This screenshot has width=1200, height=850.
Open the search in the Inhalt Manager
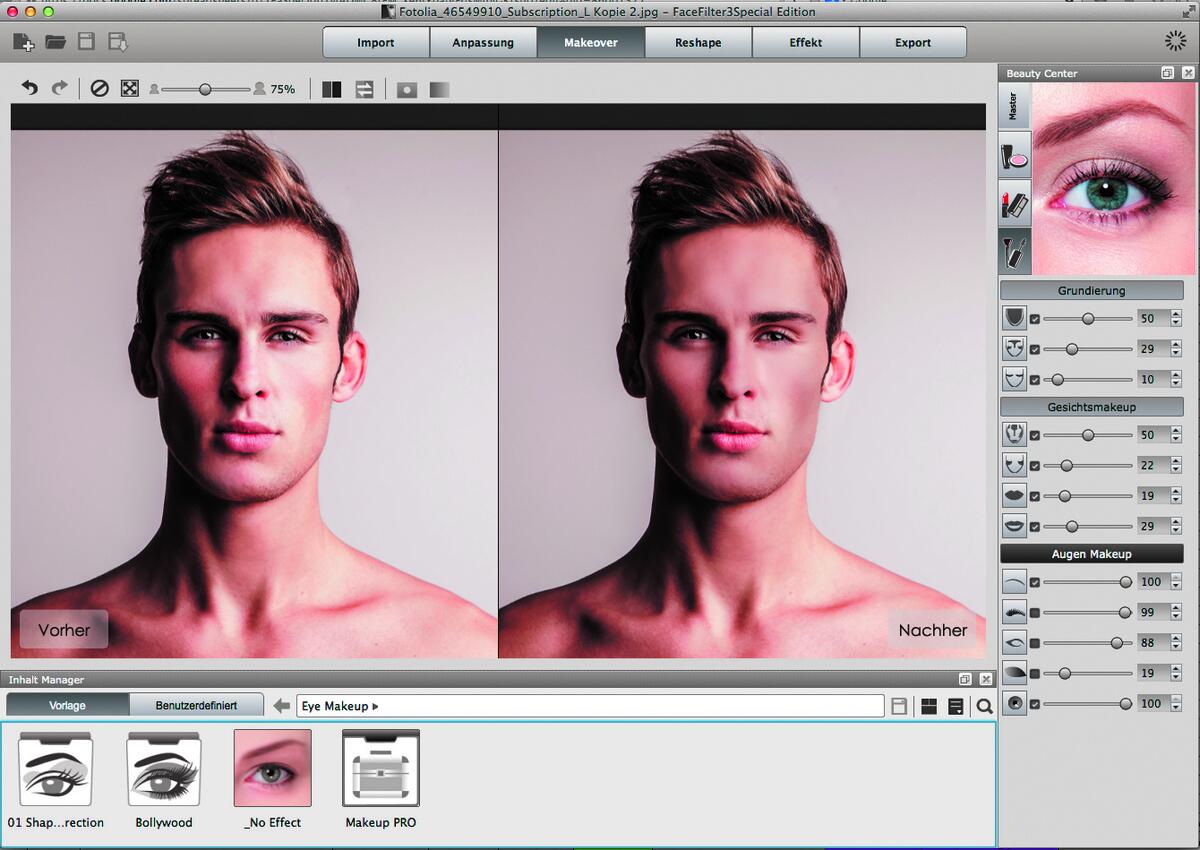984,706
